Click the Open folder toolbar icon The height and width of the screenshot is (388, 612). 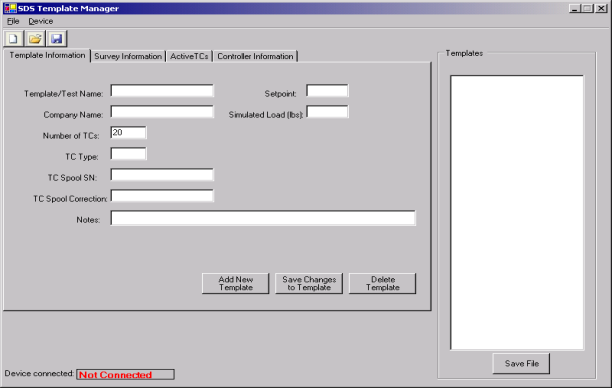(35, 39)
